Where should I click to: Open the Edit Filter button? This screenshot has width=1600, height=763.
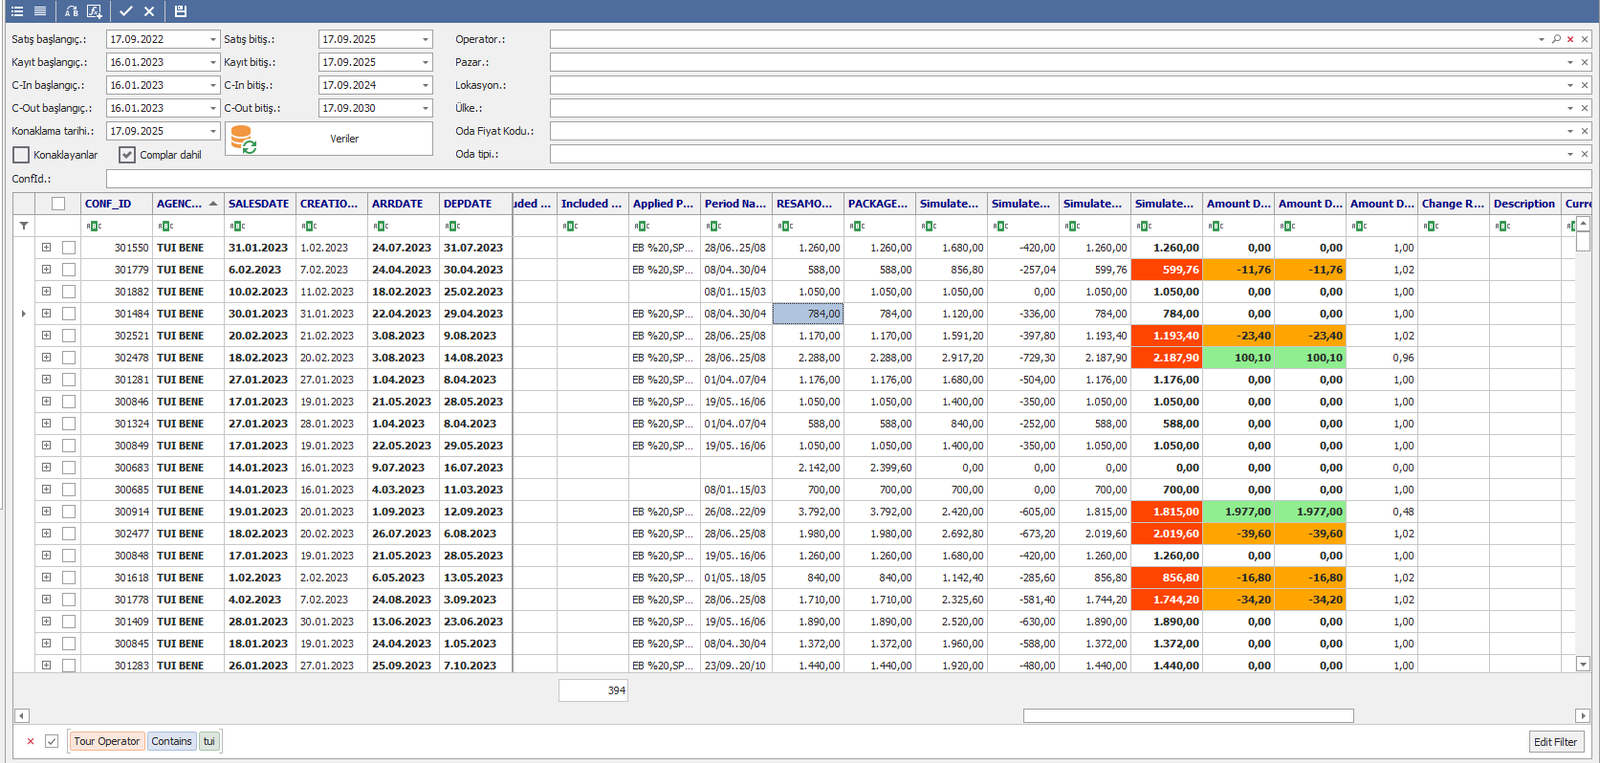pos(1556,742)
